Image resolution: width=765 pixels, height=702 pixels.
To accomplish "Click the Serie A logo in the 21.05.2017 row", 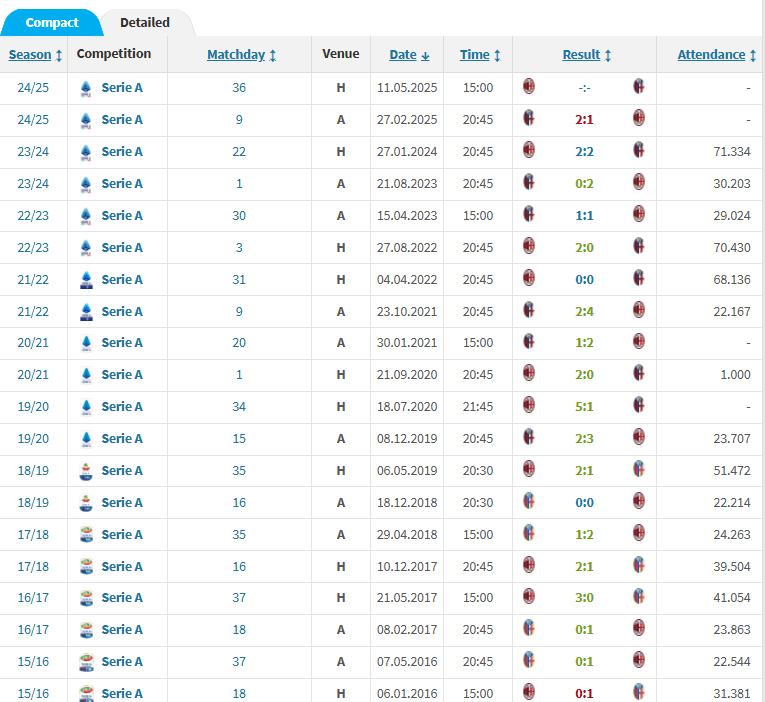I will [86, 598].
